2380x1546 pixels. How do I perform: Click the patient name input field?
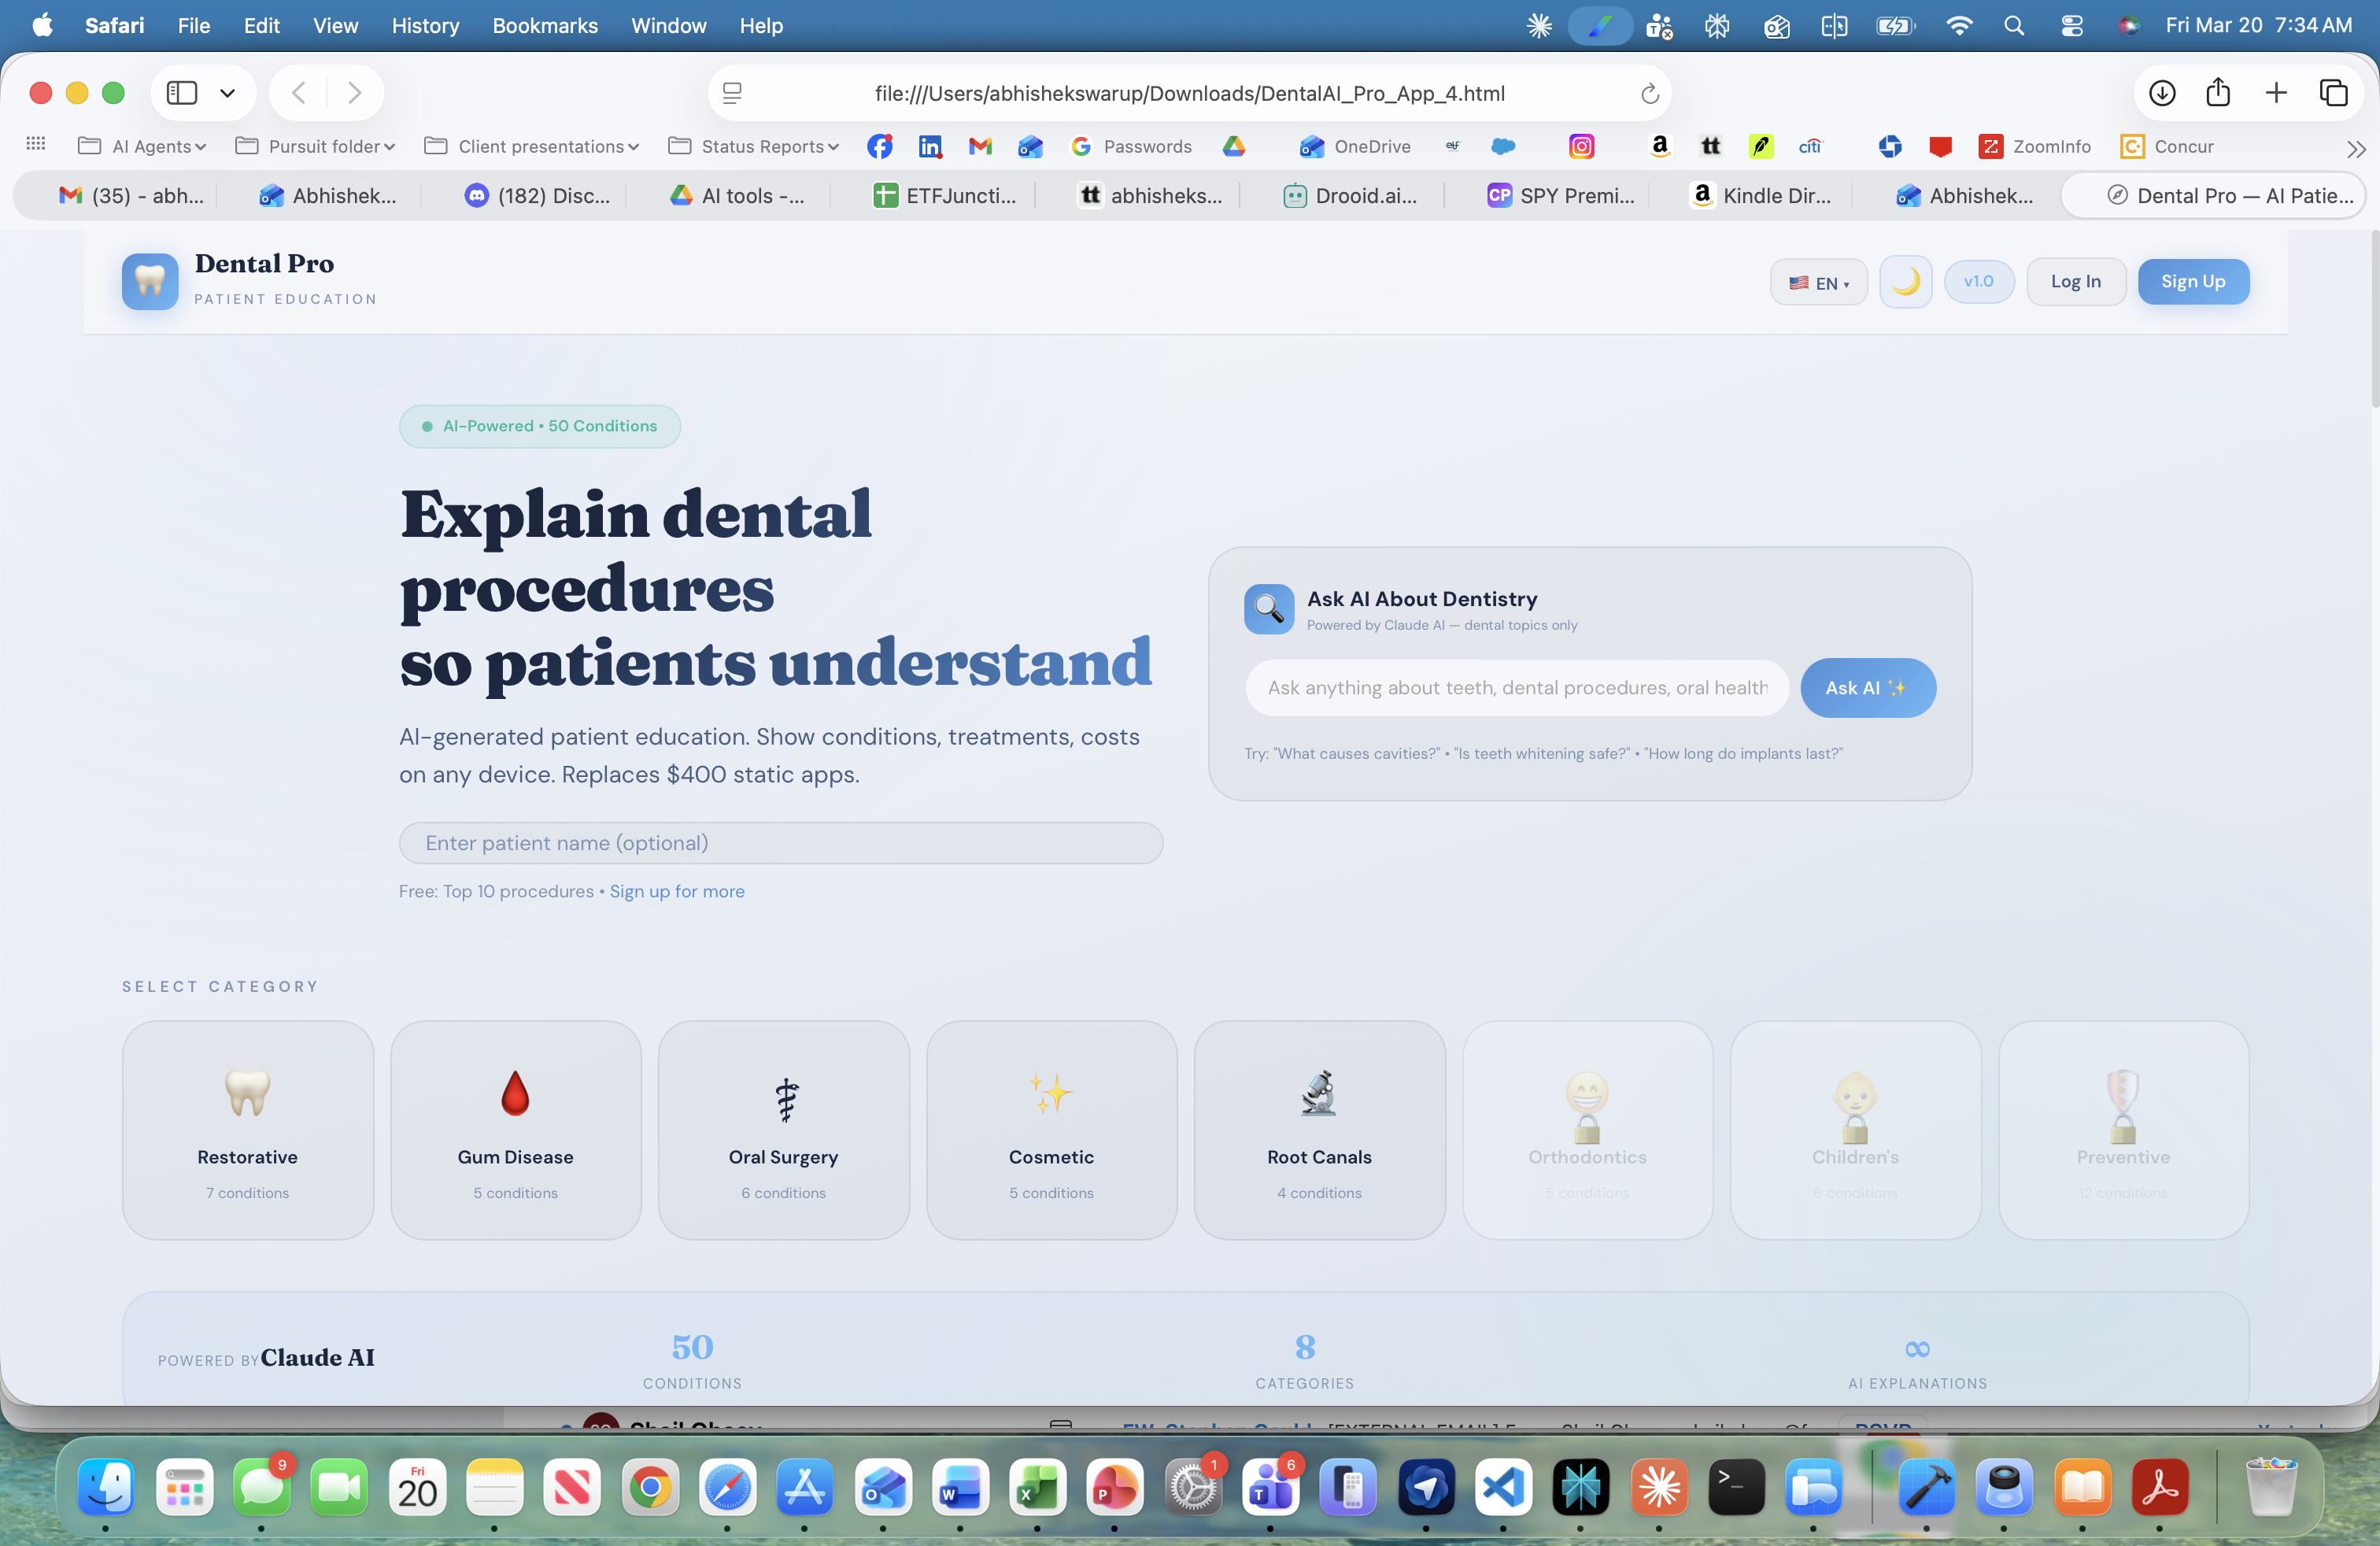[781, 843]
